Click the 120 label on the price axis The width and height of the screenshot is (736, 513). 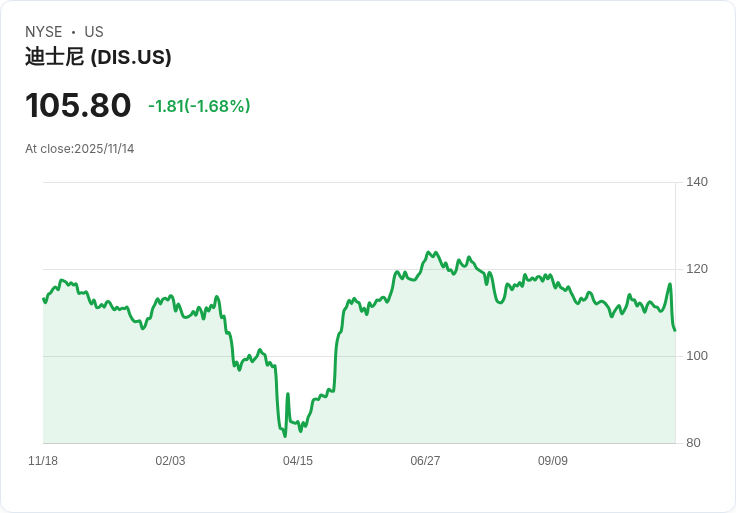coord(697,269)
